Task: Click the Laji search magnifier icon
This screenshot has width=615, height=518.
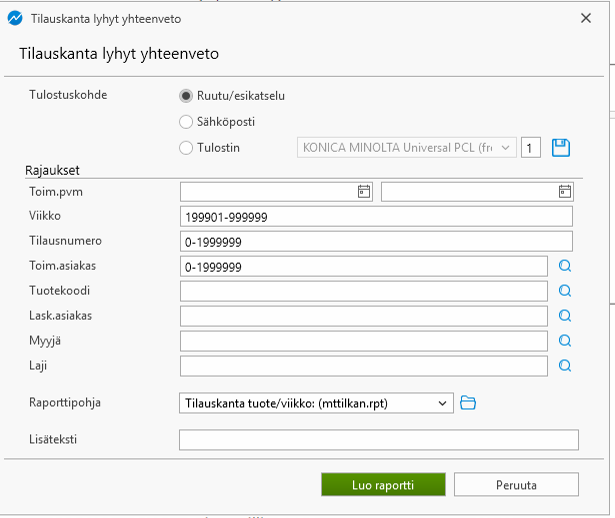Action: pos(564,366)
